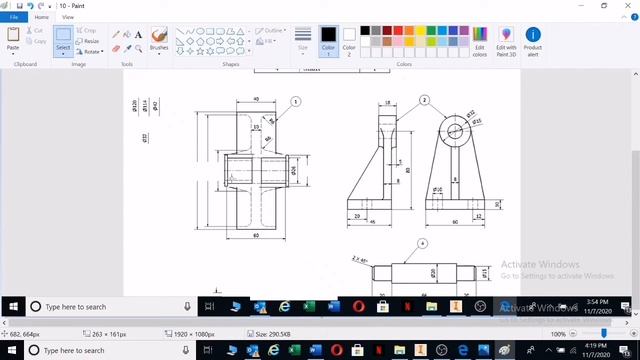Choose the Rectangle shape

pyautogui.click(x=210, y=31)
